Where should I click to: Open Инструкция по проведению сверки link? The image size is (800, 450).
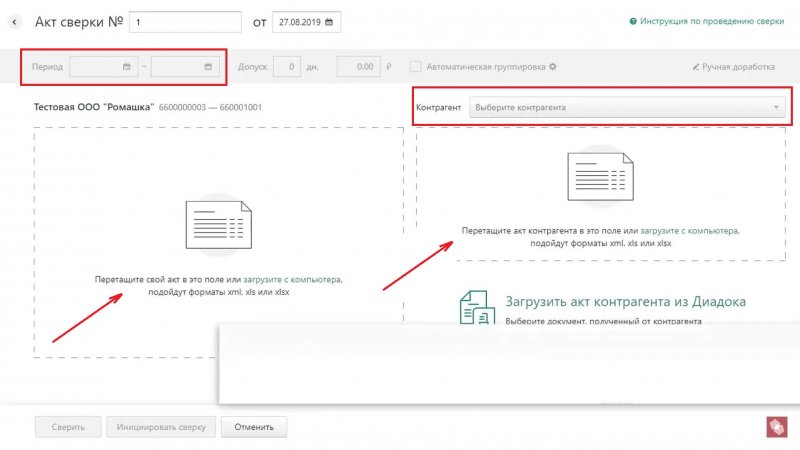tap(714, 21)
